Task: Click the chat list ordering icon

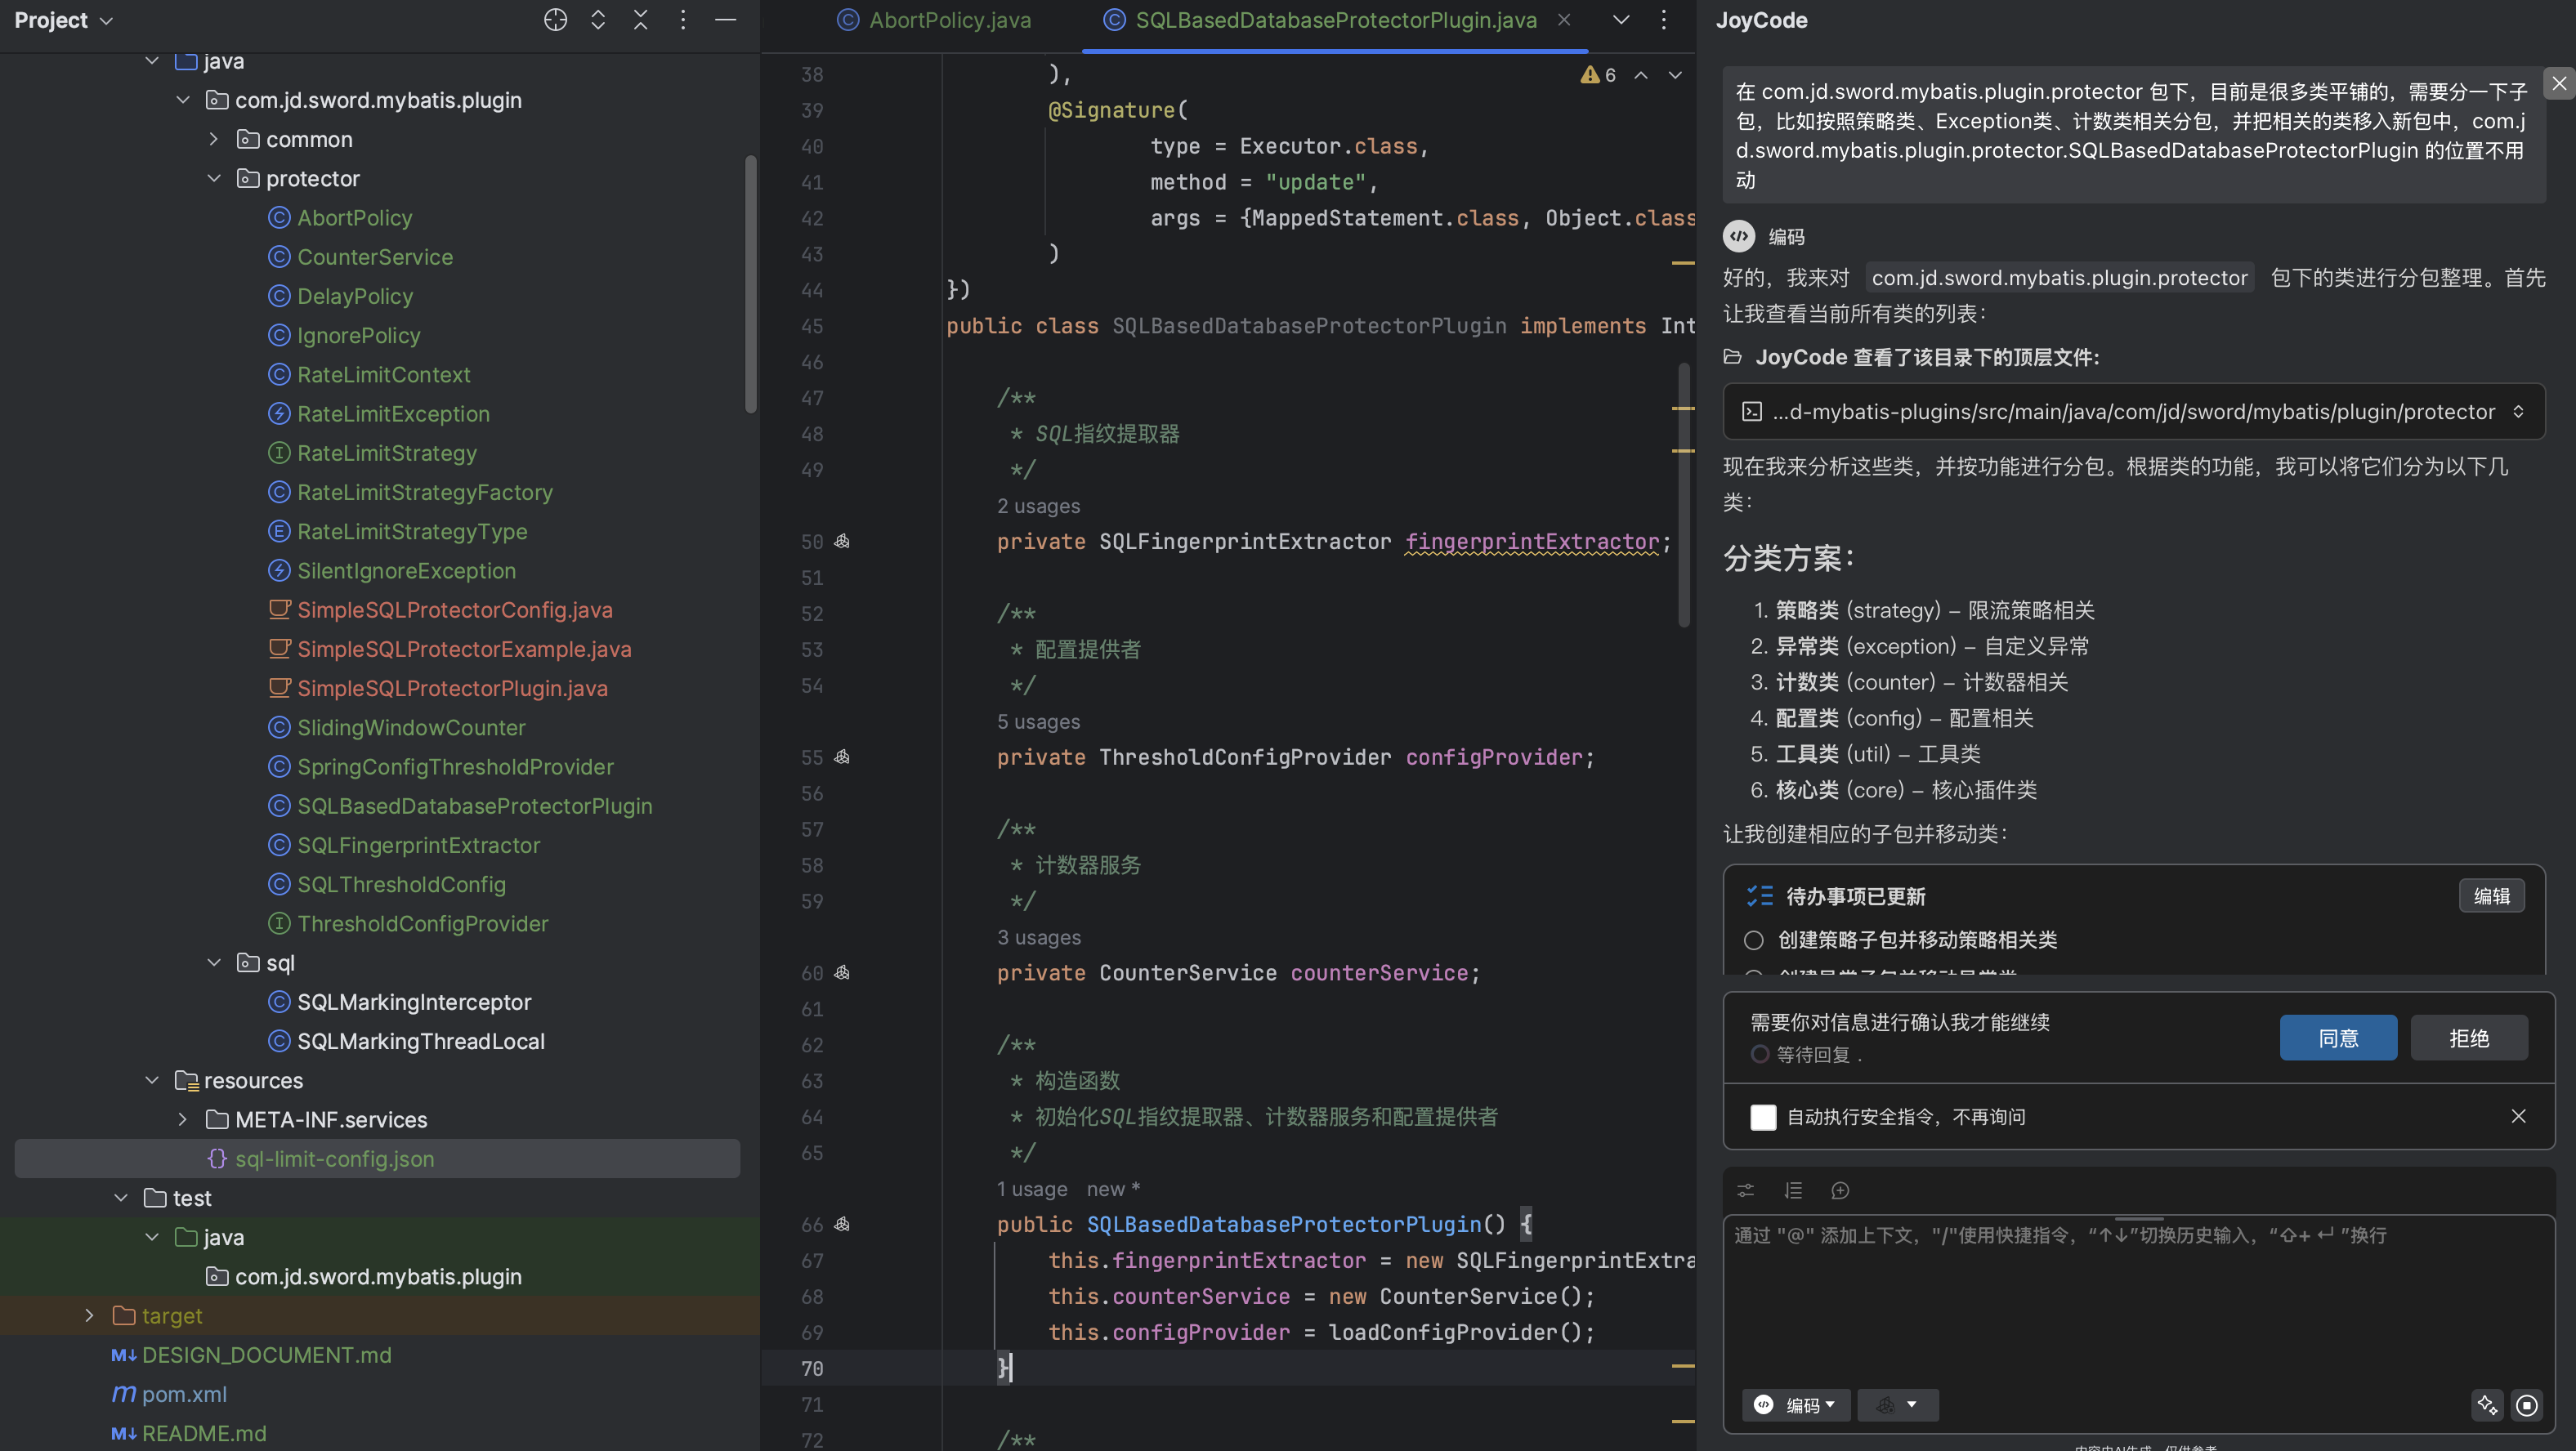Action: 1792,1190
